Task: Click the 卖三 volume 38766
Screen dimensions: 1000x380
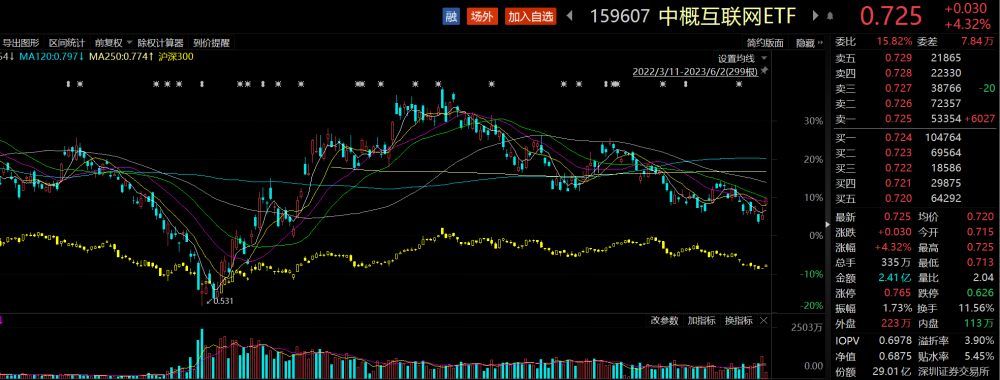Action: tap(947, 89)
